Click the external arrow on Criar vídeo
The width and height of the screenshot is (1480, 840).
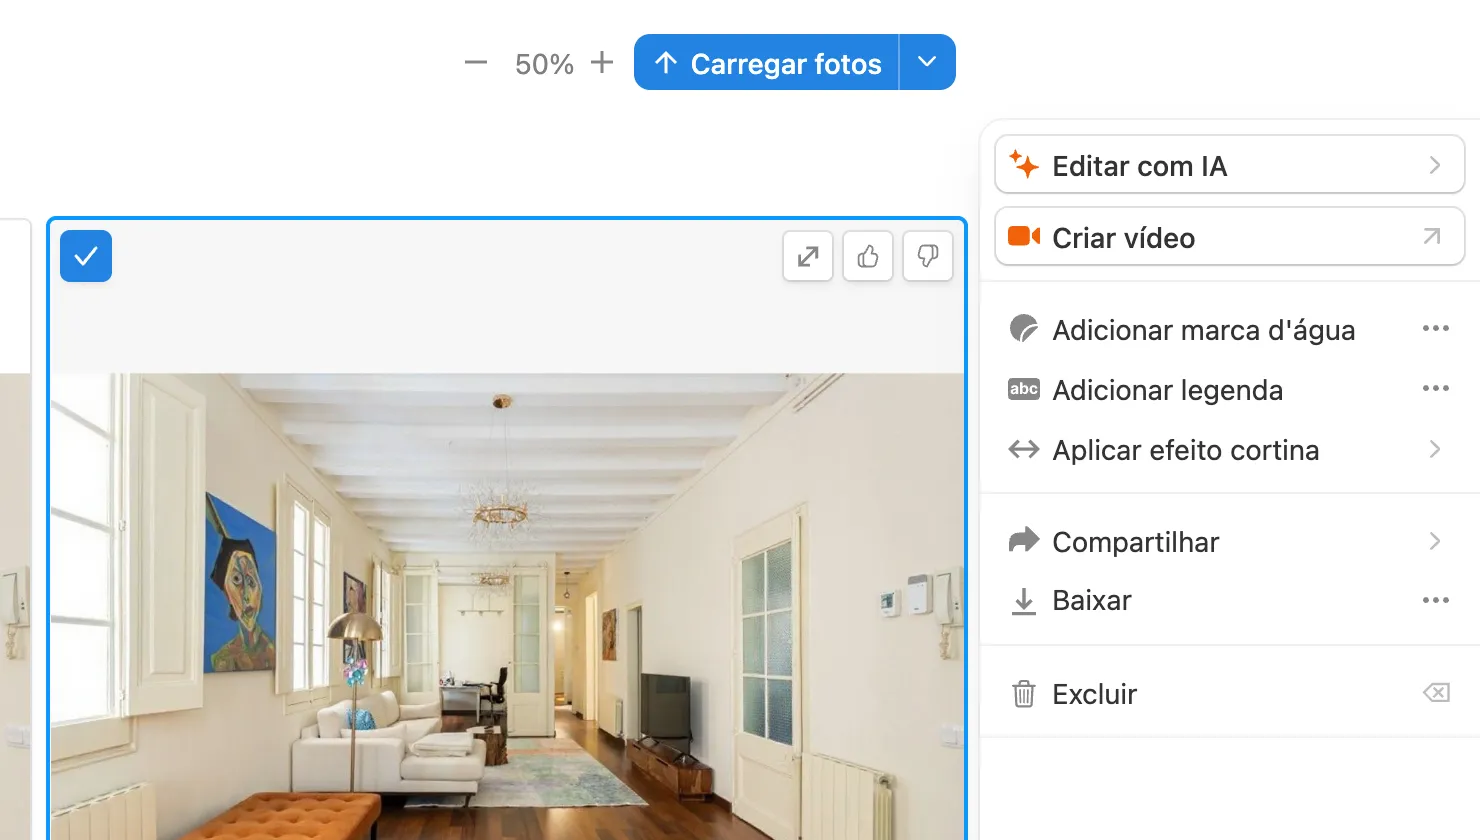tap(1432, 236)
